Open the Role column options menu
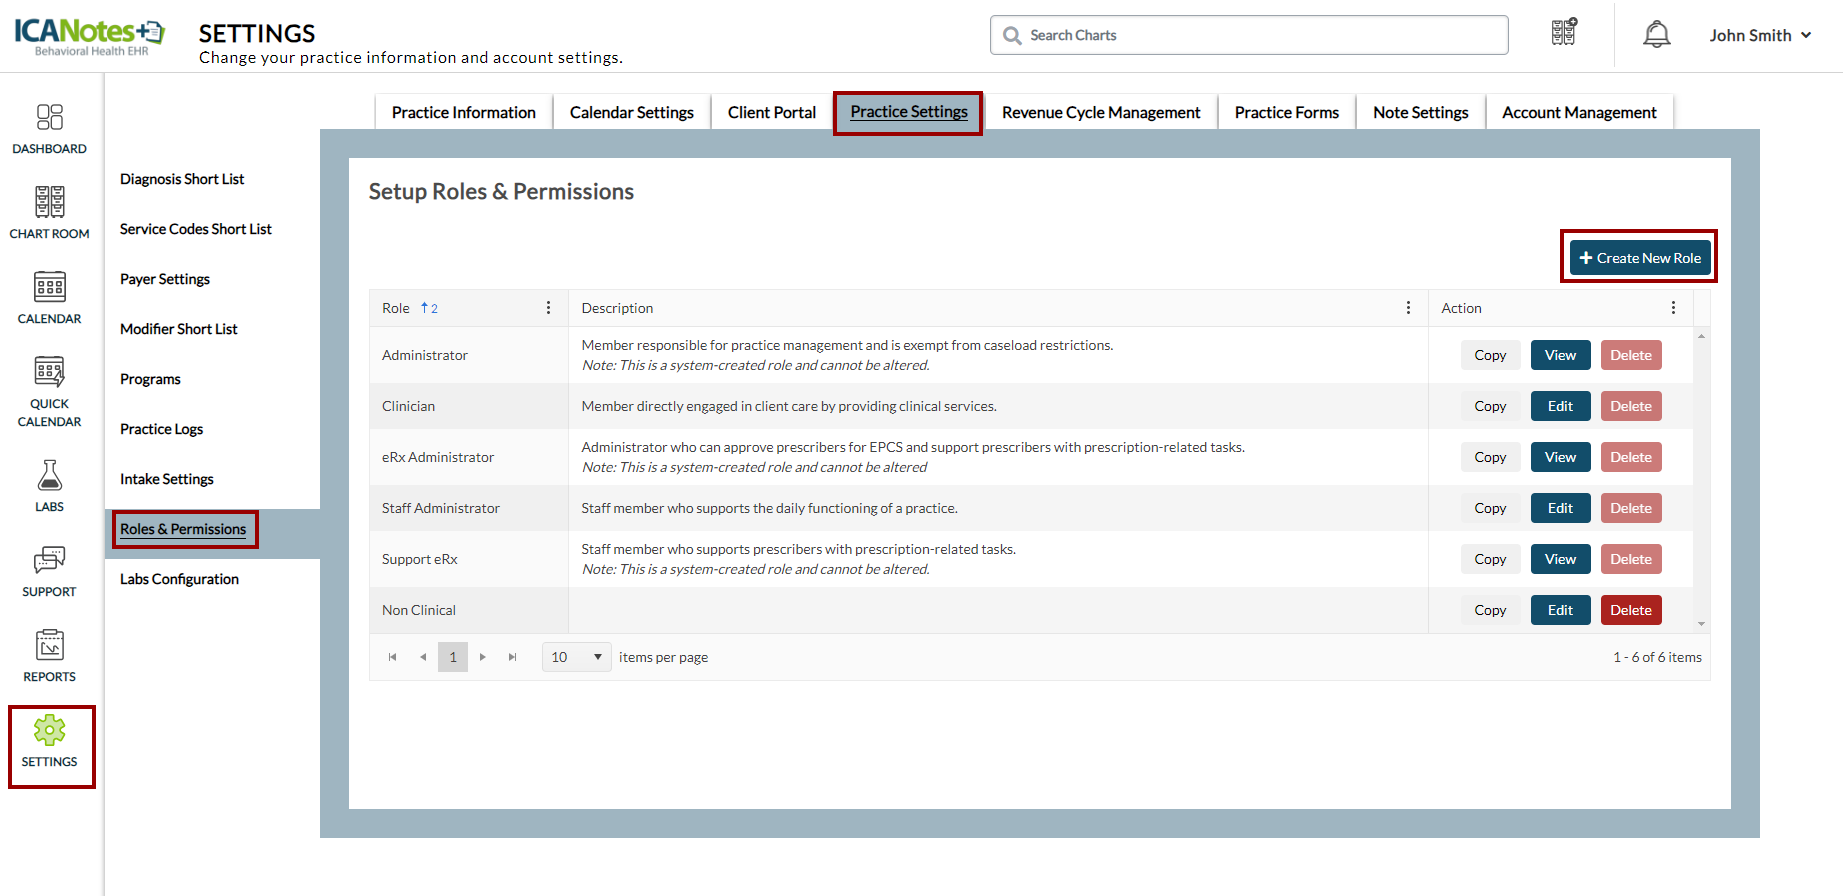 coord(548,308)
